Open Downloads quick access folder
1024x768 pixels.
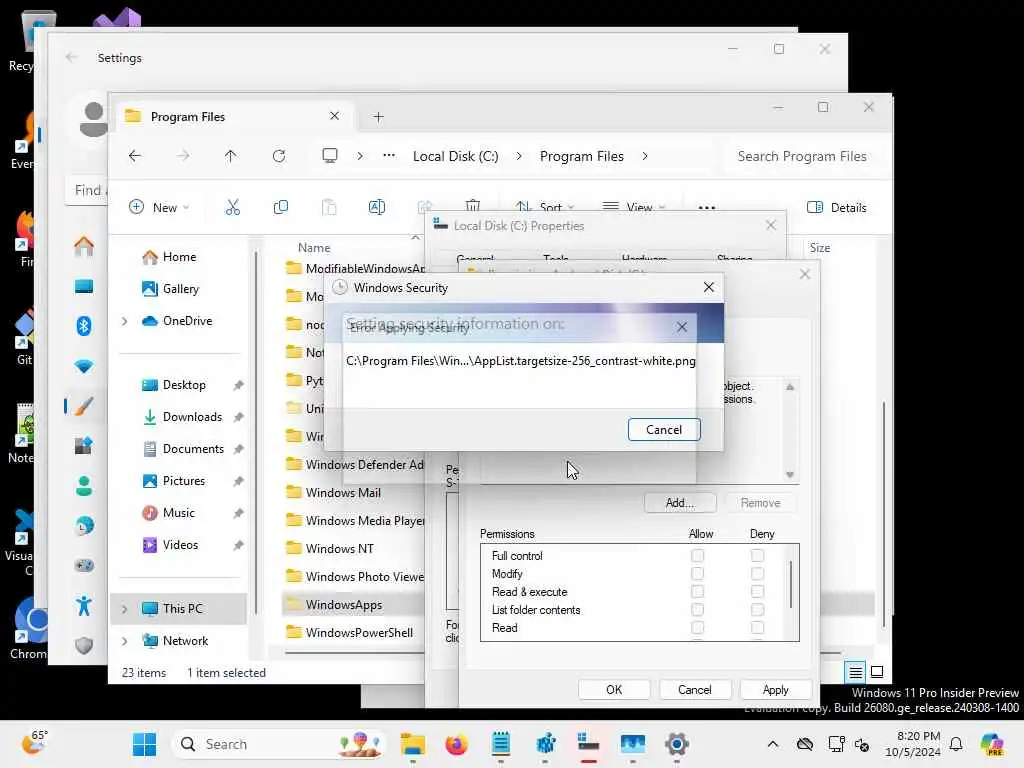[x=182, y=417]
